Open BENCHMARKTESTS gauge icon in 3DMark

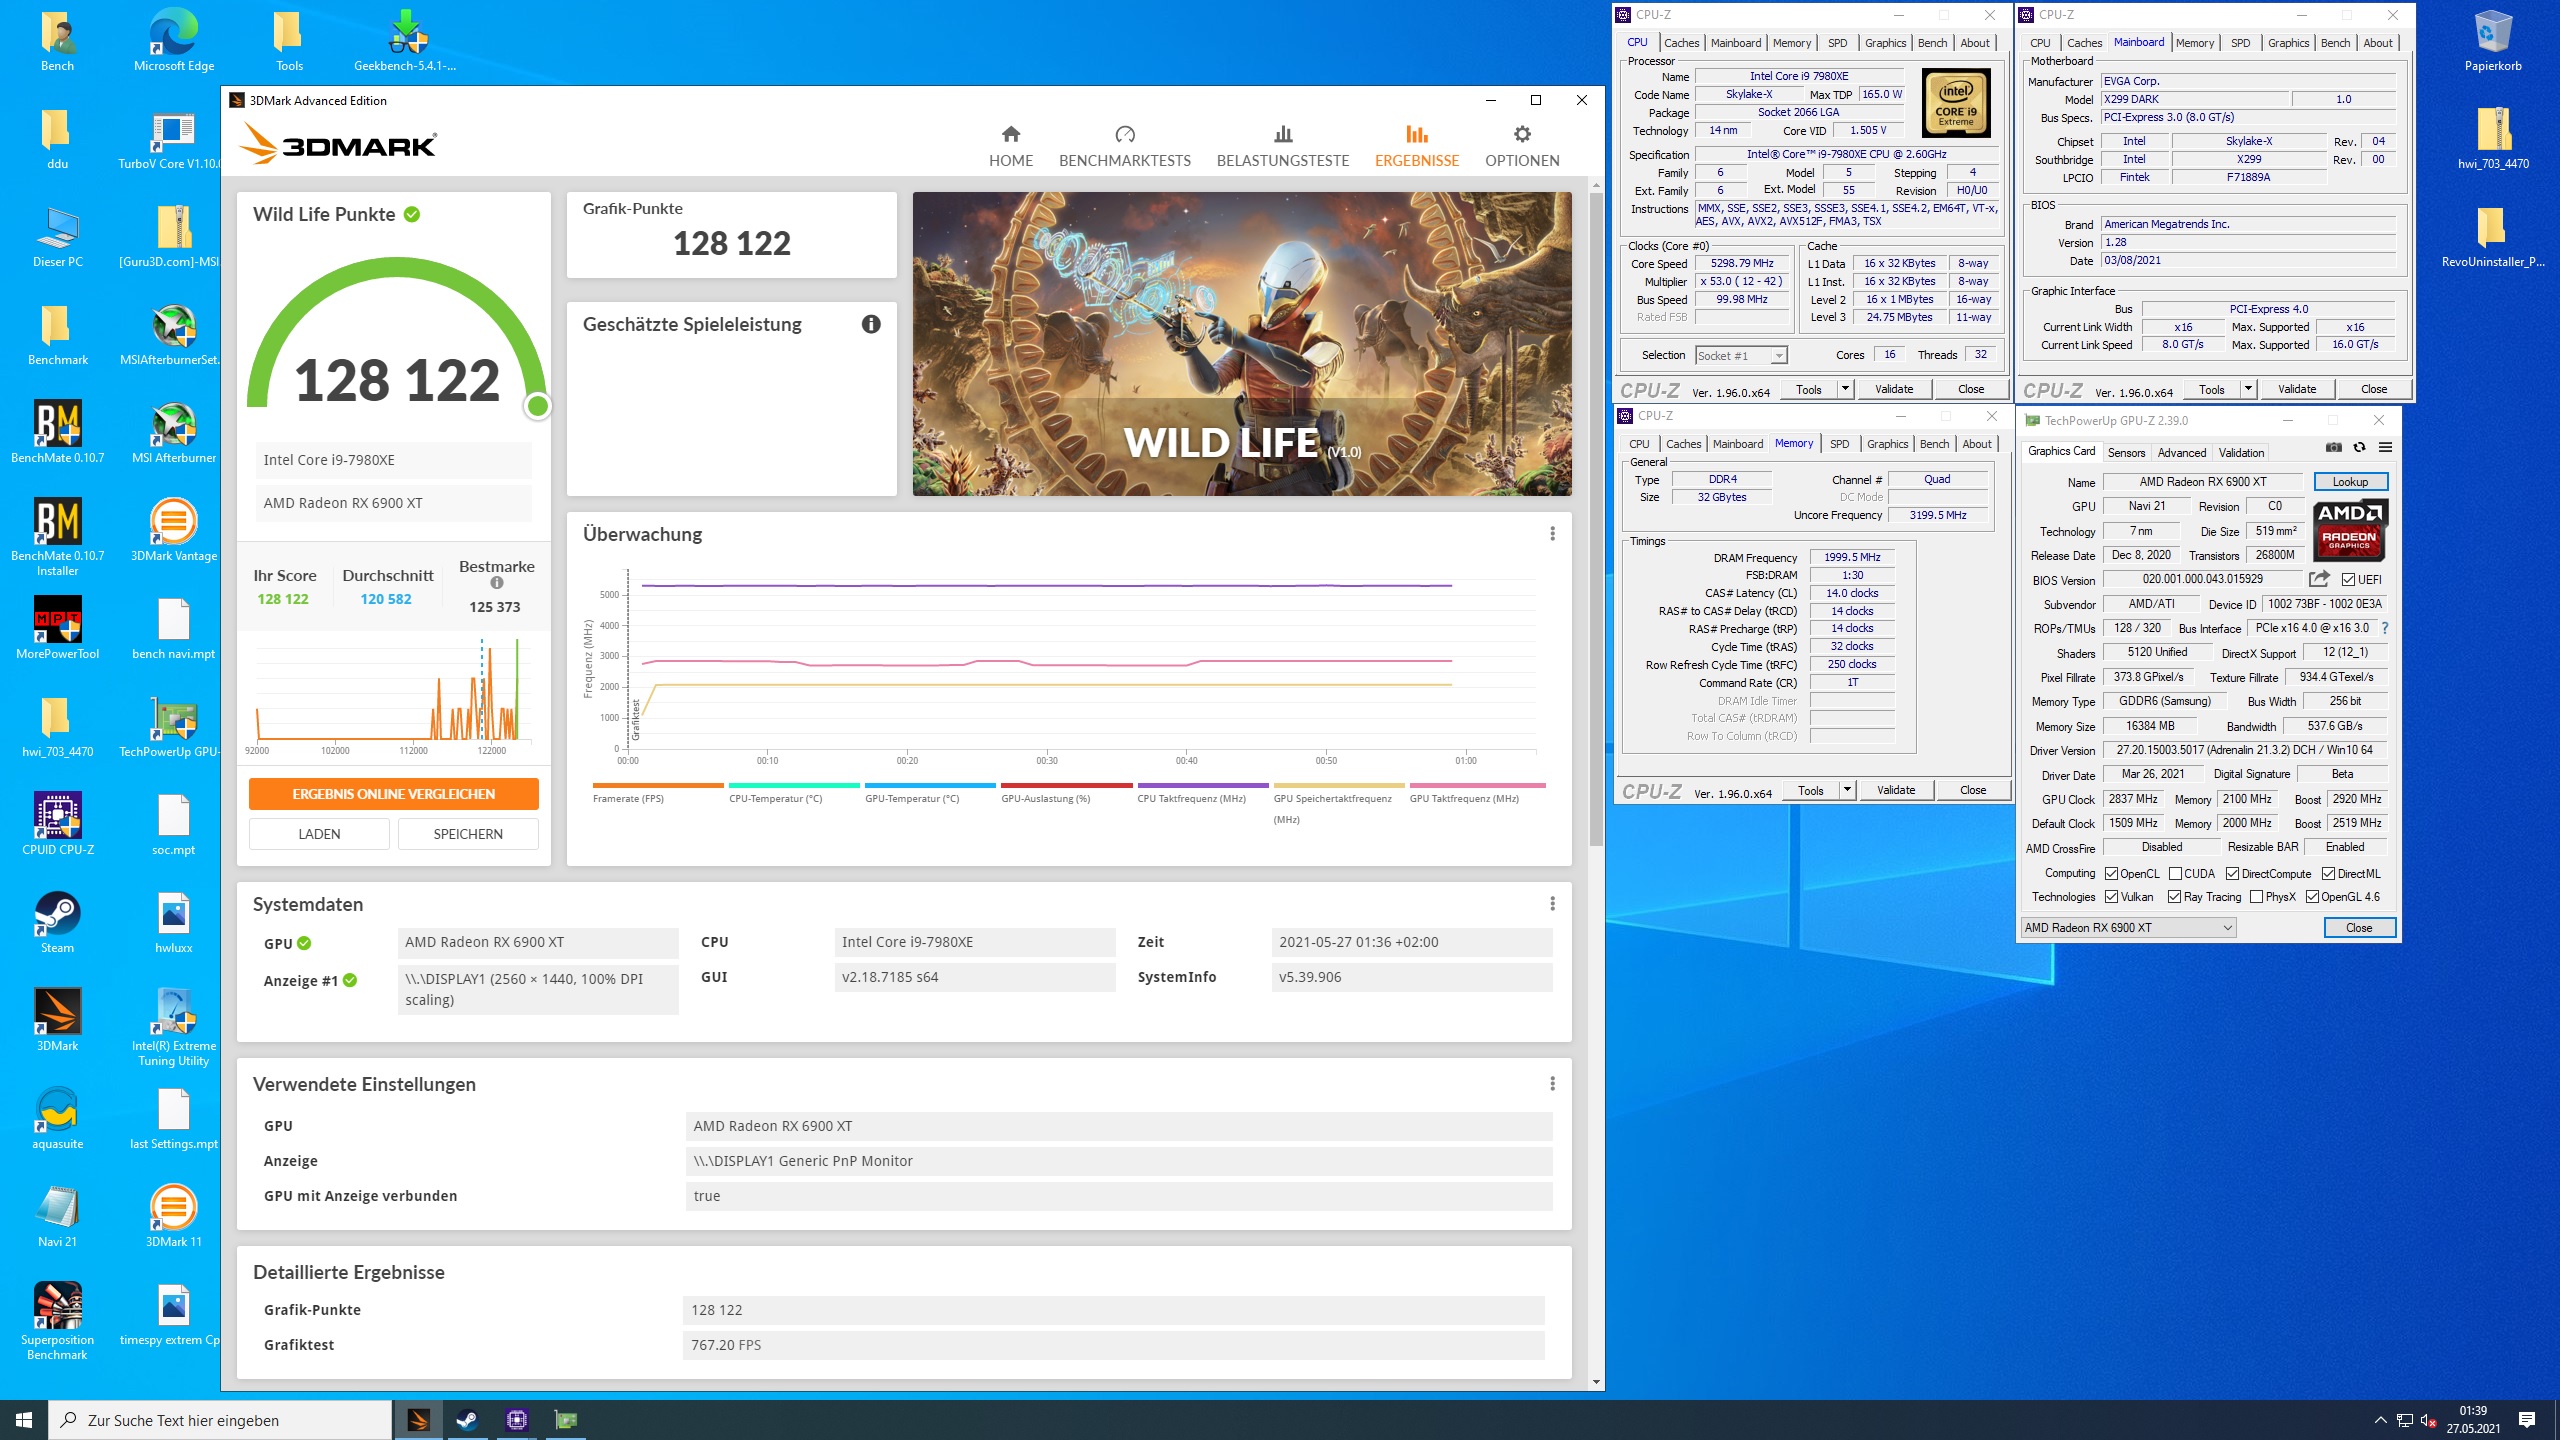click(x=1125, y=134)
